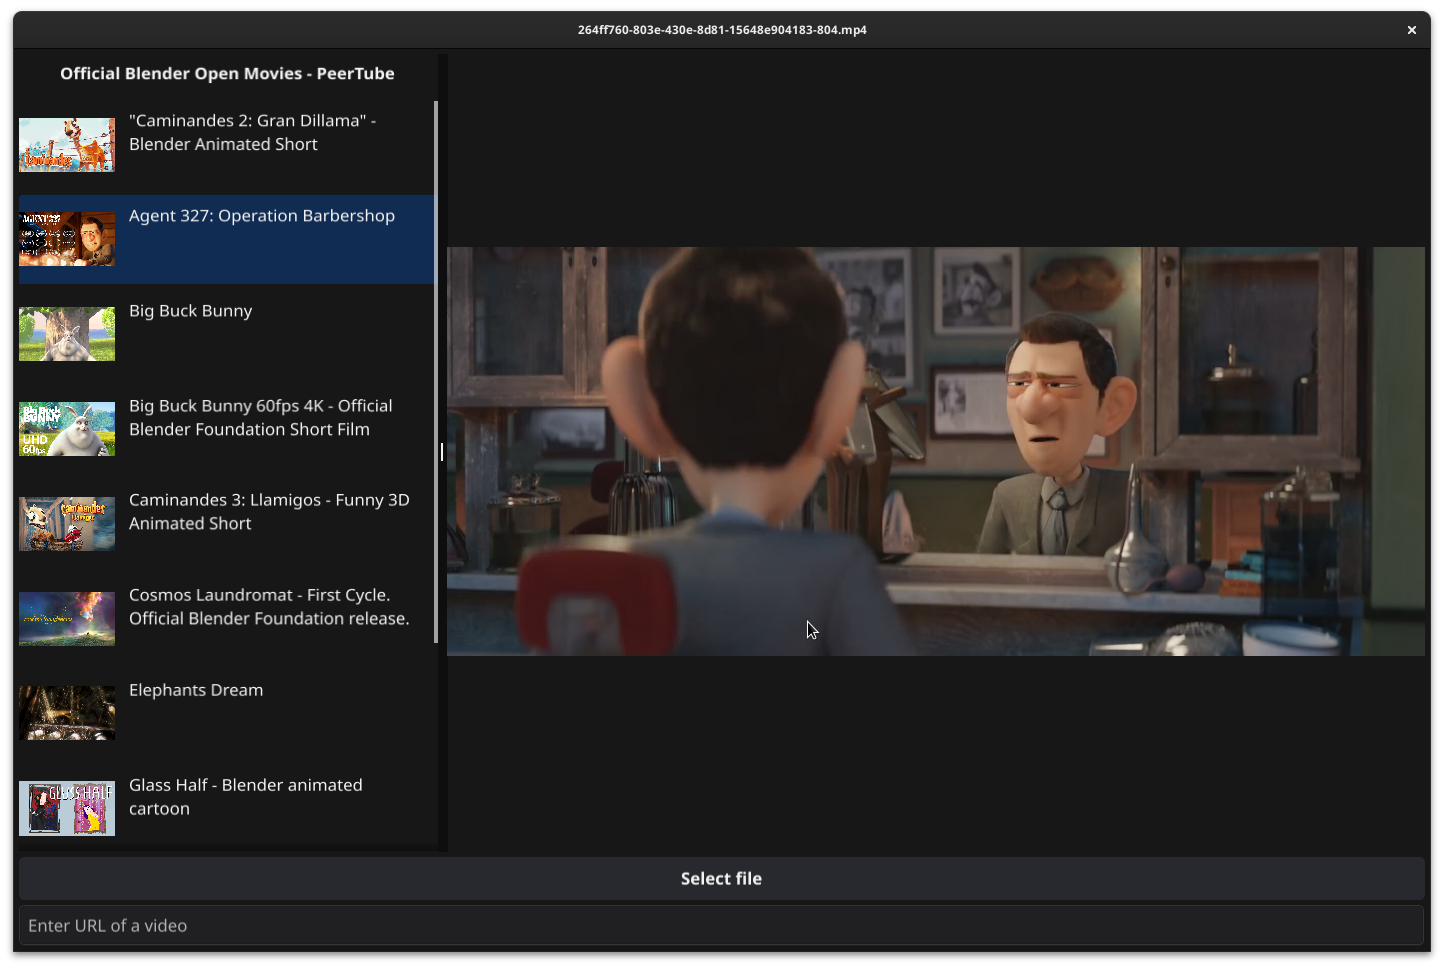Select "Caminandes 2: Gran Dillama" title text
This screenshot has width=1444, height=968.
(x=252, y=132)
